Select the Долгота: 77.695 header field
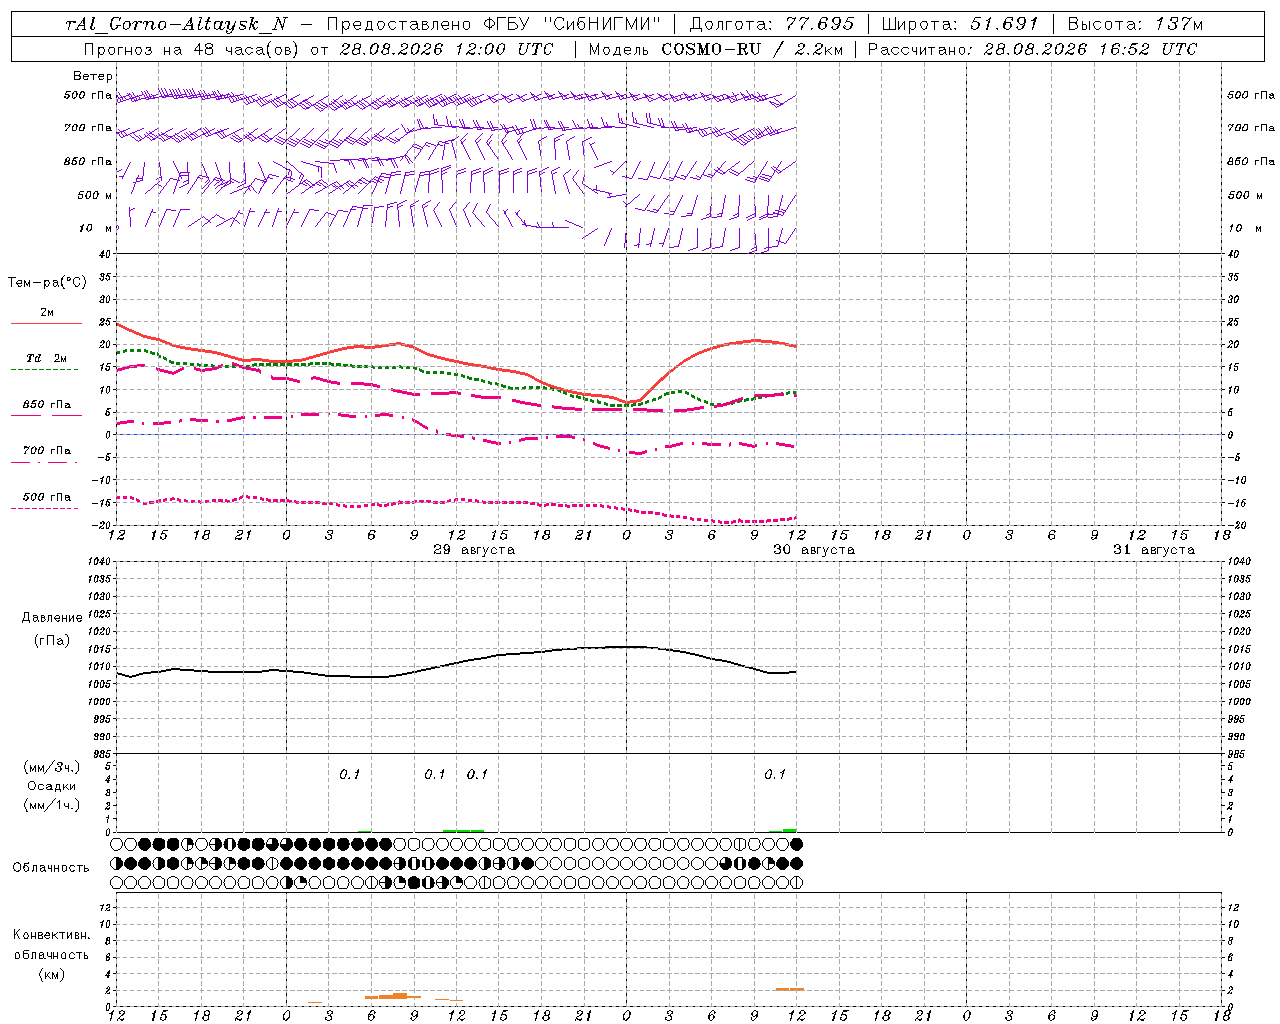 (x=772, y=24)
